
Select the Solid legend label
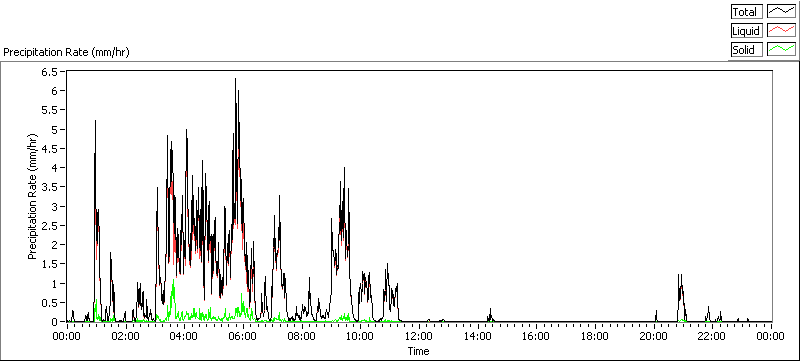pos(747,49)
